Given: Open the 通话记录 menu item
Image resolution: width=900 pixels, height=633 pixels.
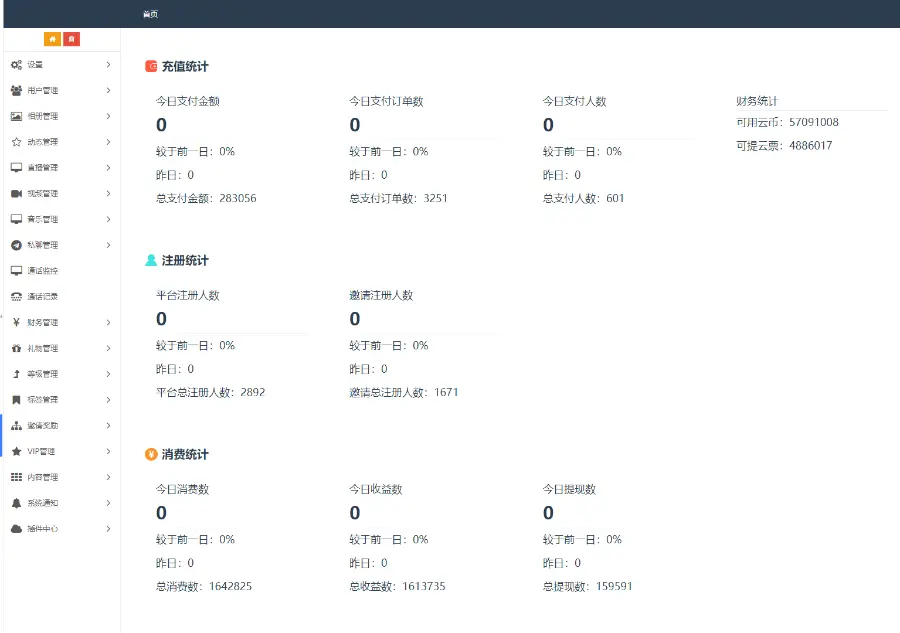Looking at the screenshot, I should click(x=42, y=297).
